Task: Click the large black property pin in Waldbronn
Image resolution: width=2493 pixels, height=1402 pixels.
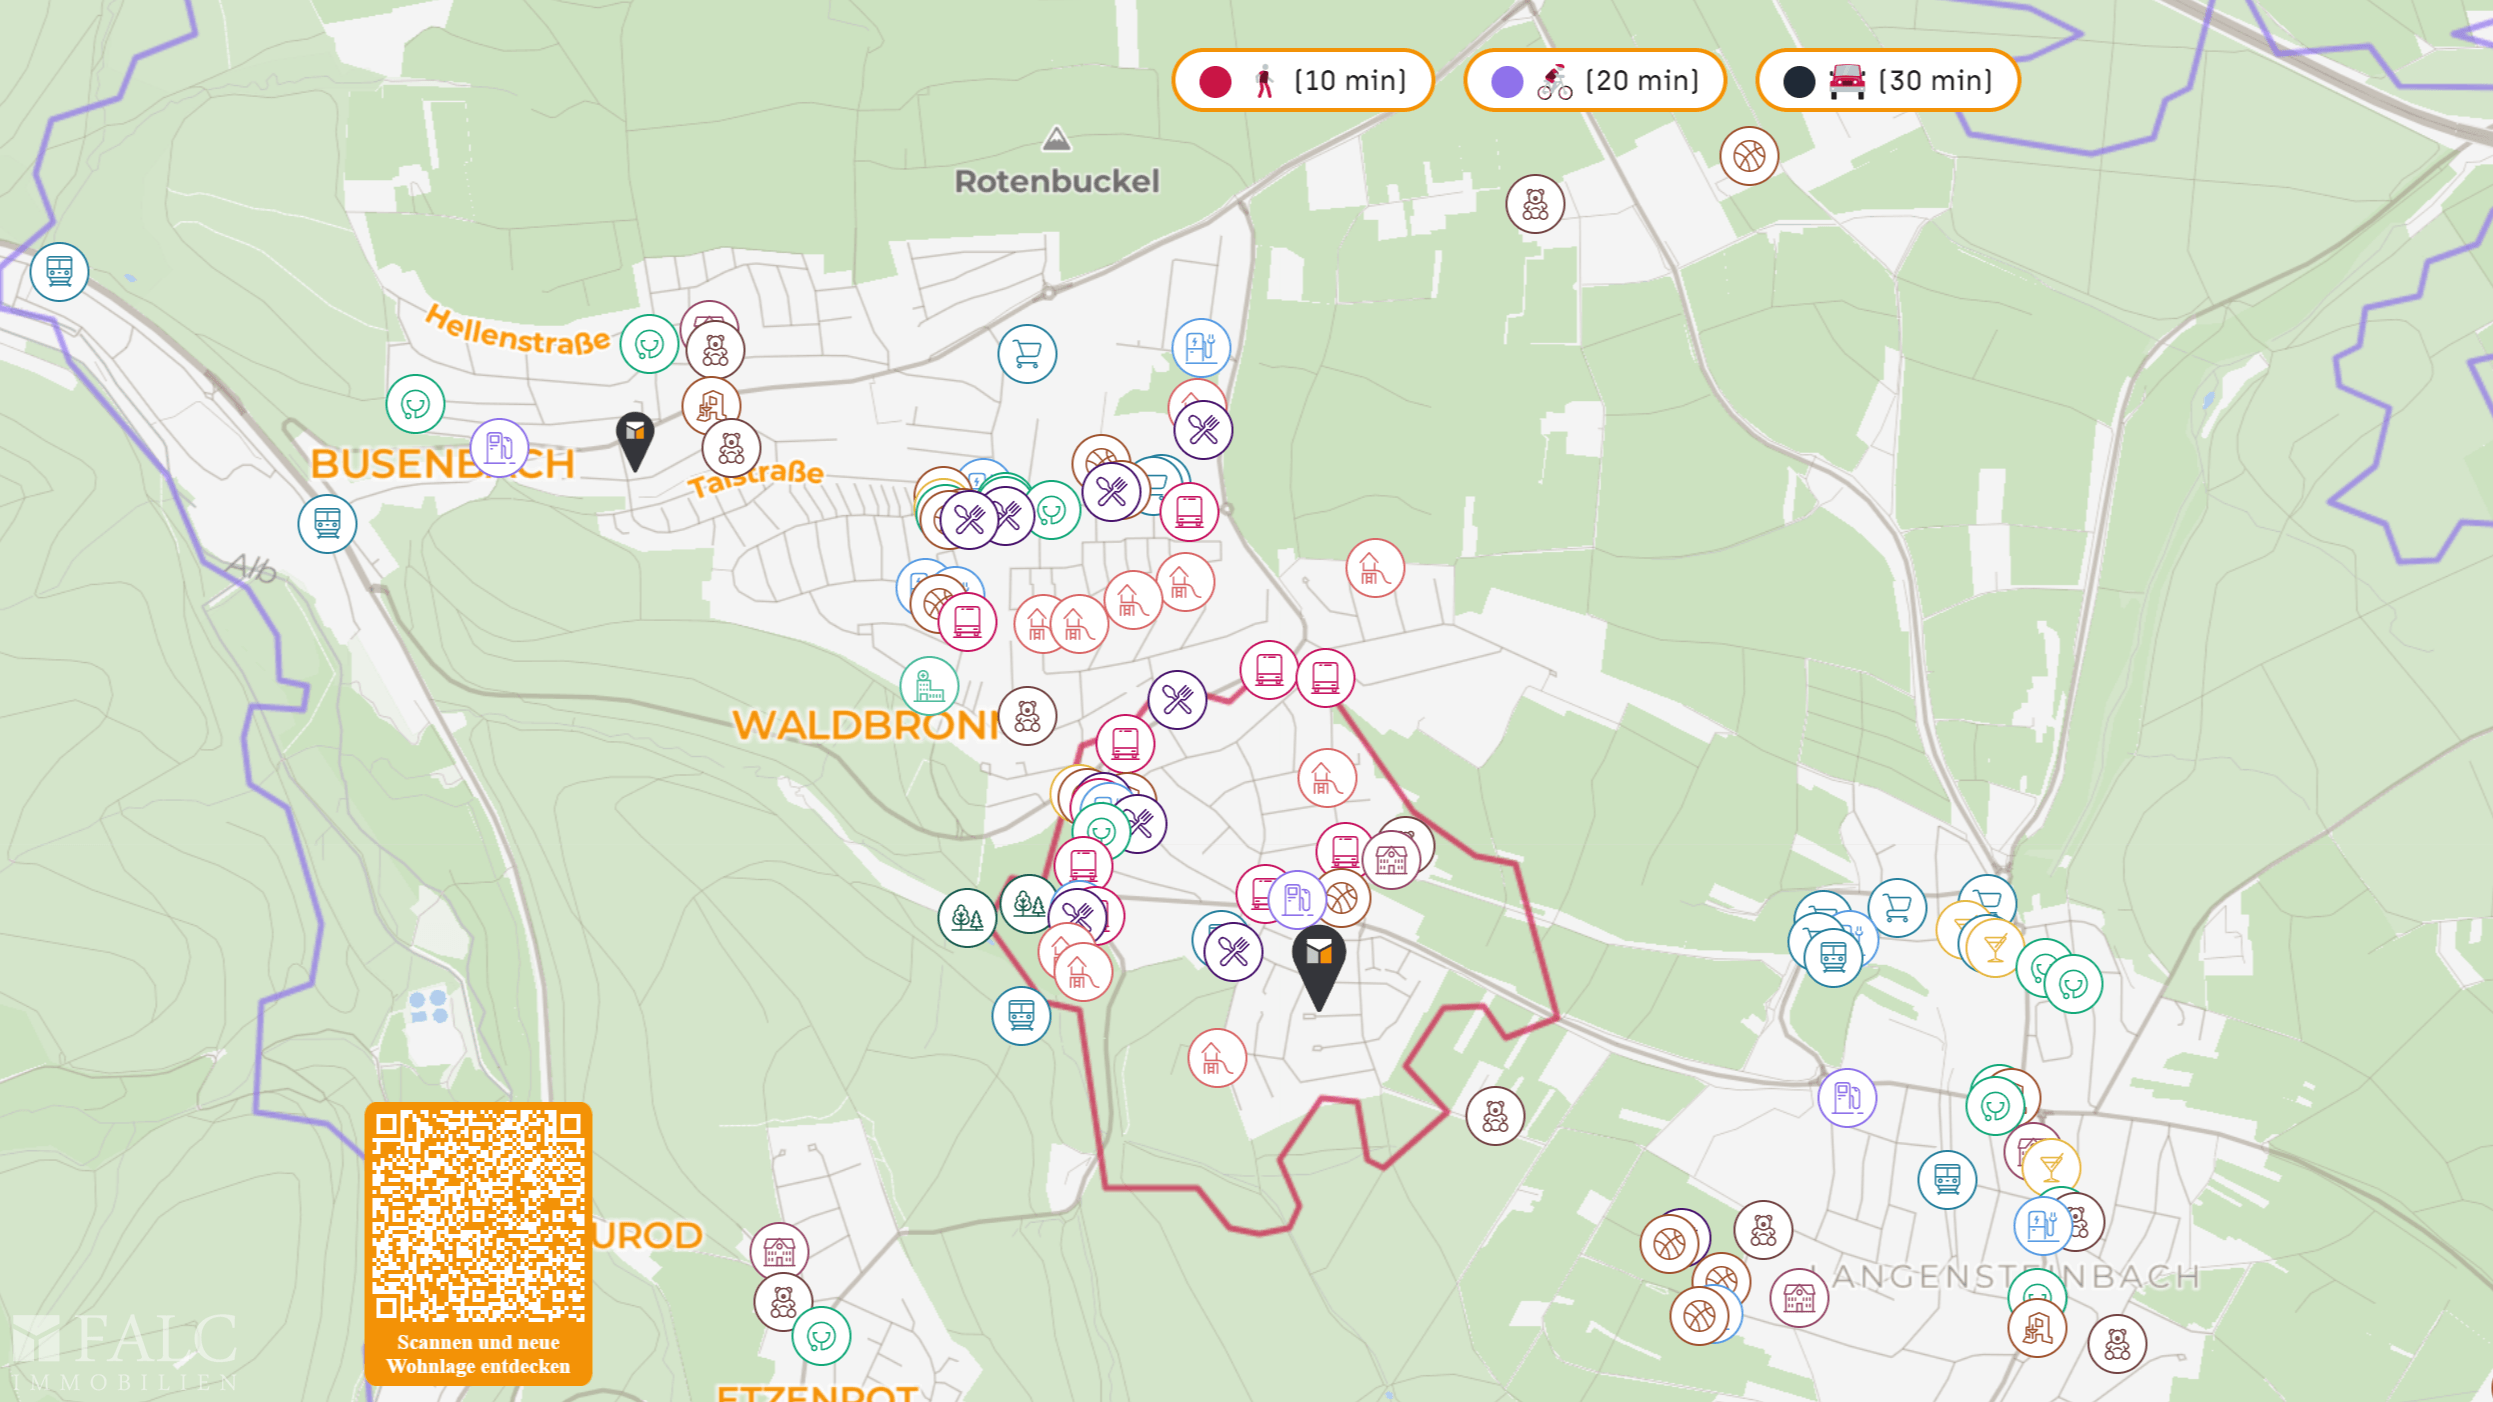Action: [x=1319, y=968]
